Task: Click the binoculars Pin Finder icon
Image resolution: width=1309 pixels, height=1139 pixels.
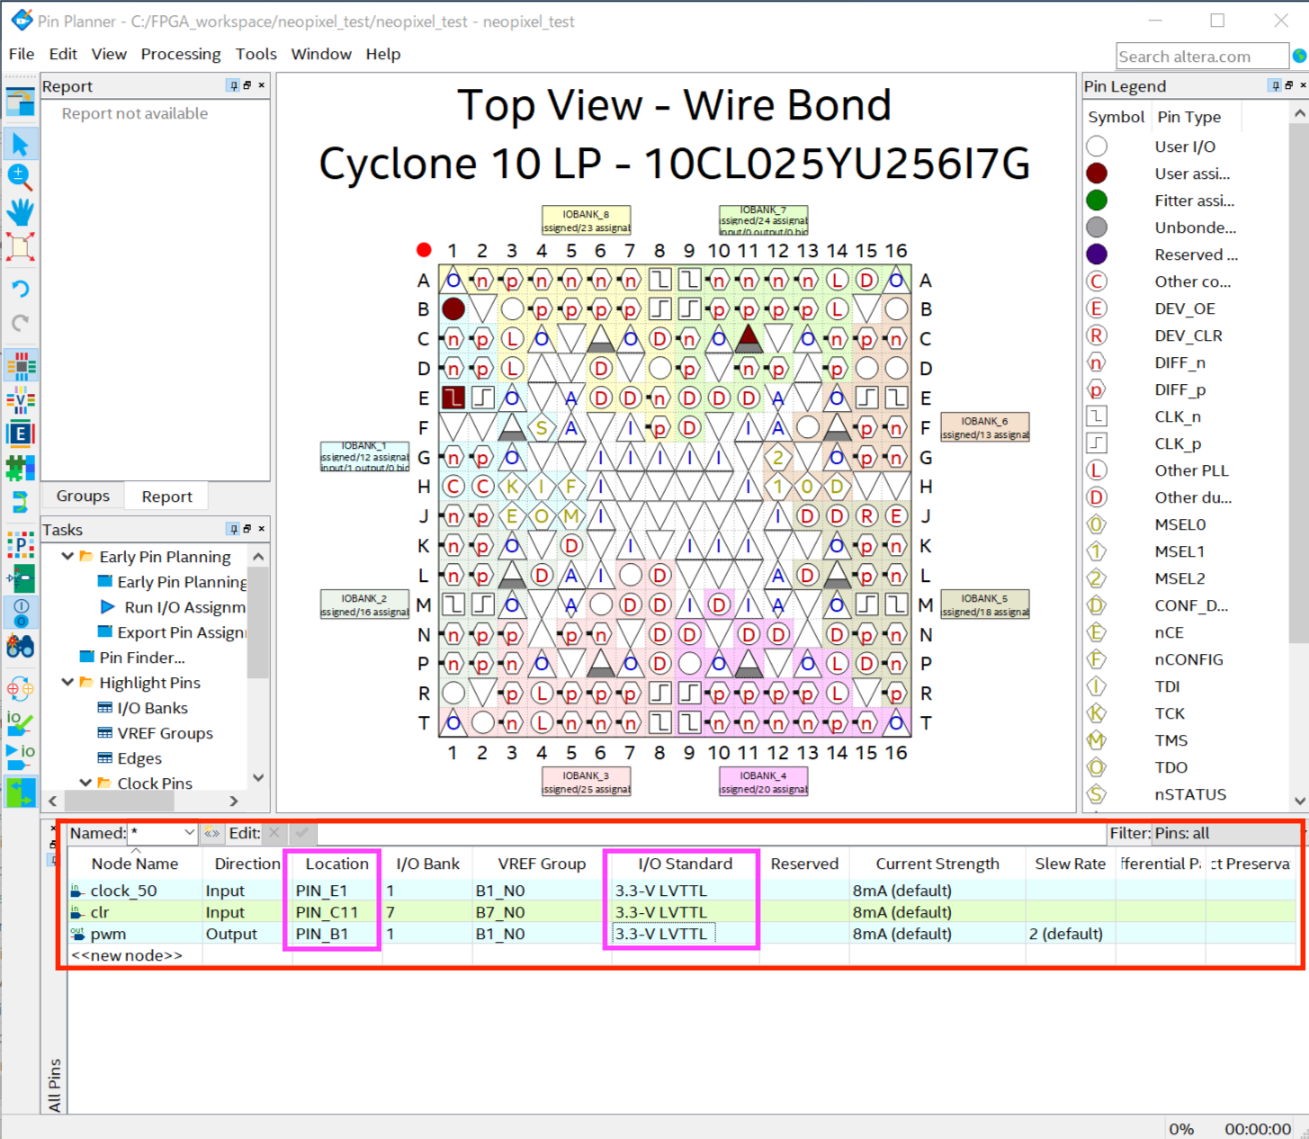Action: 20,646
